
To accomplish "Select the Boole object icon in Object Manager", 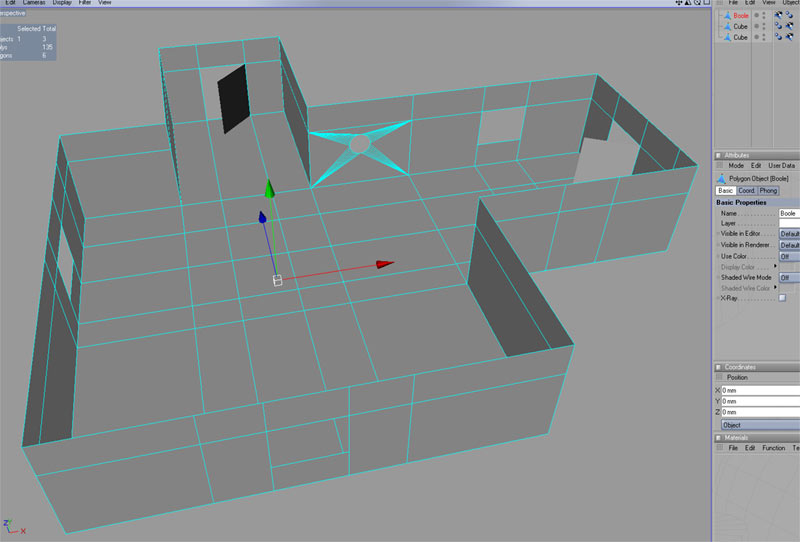I will [x=728, y=16].
